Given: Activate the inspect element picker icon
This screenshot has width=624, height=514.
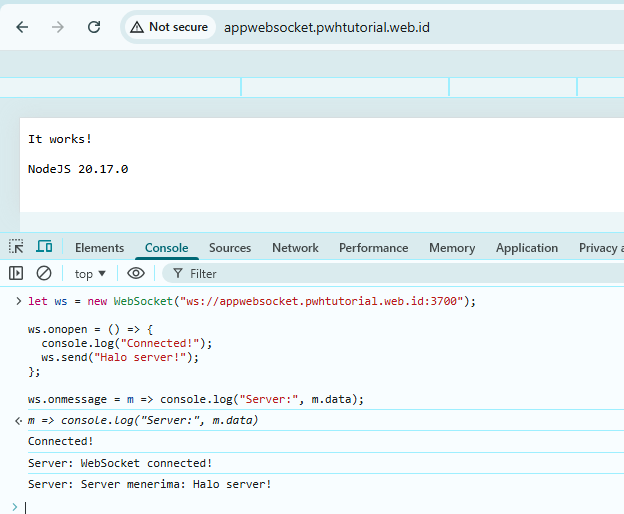Looking at the screenshot, I should [16, 247].
